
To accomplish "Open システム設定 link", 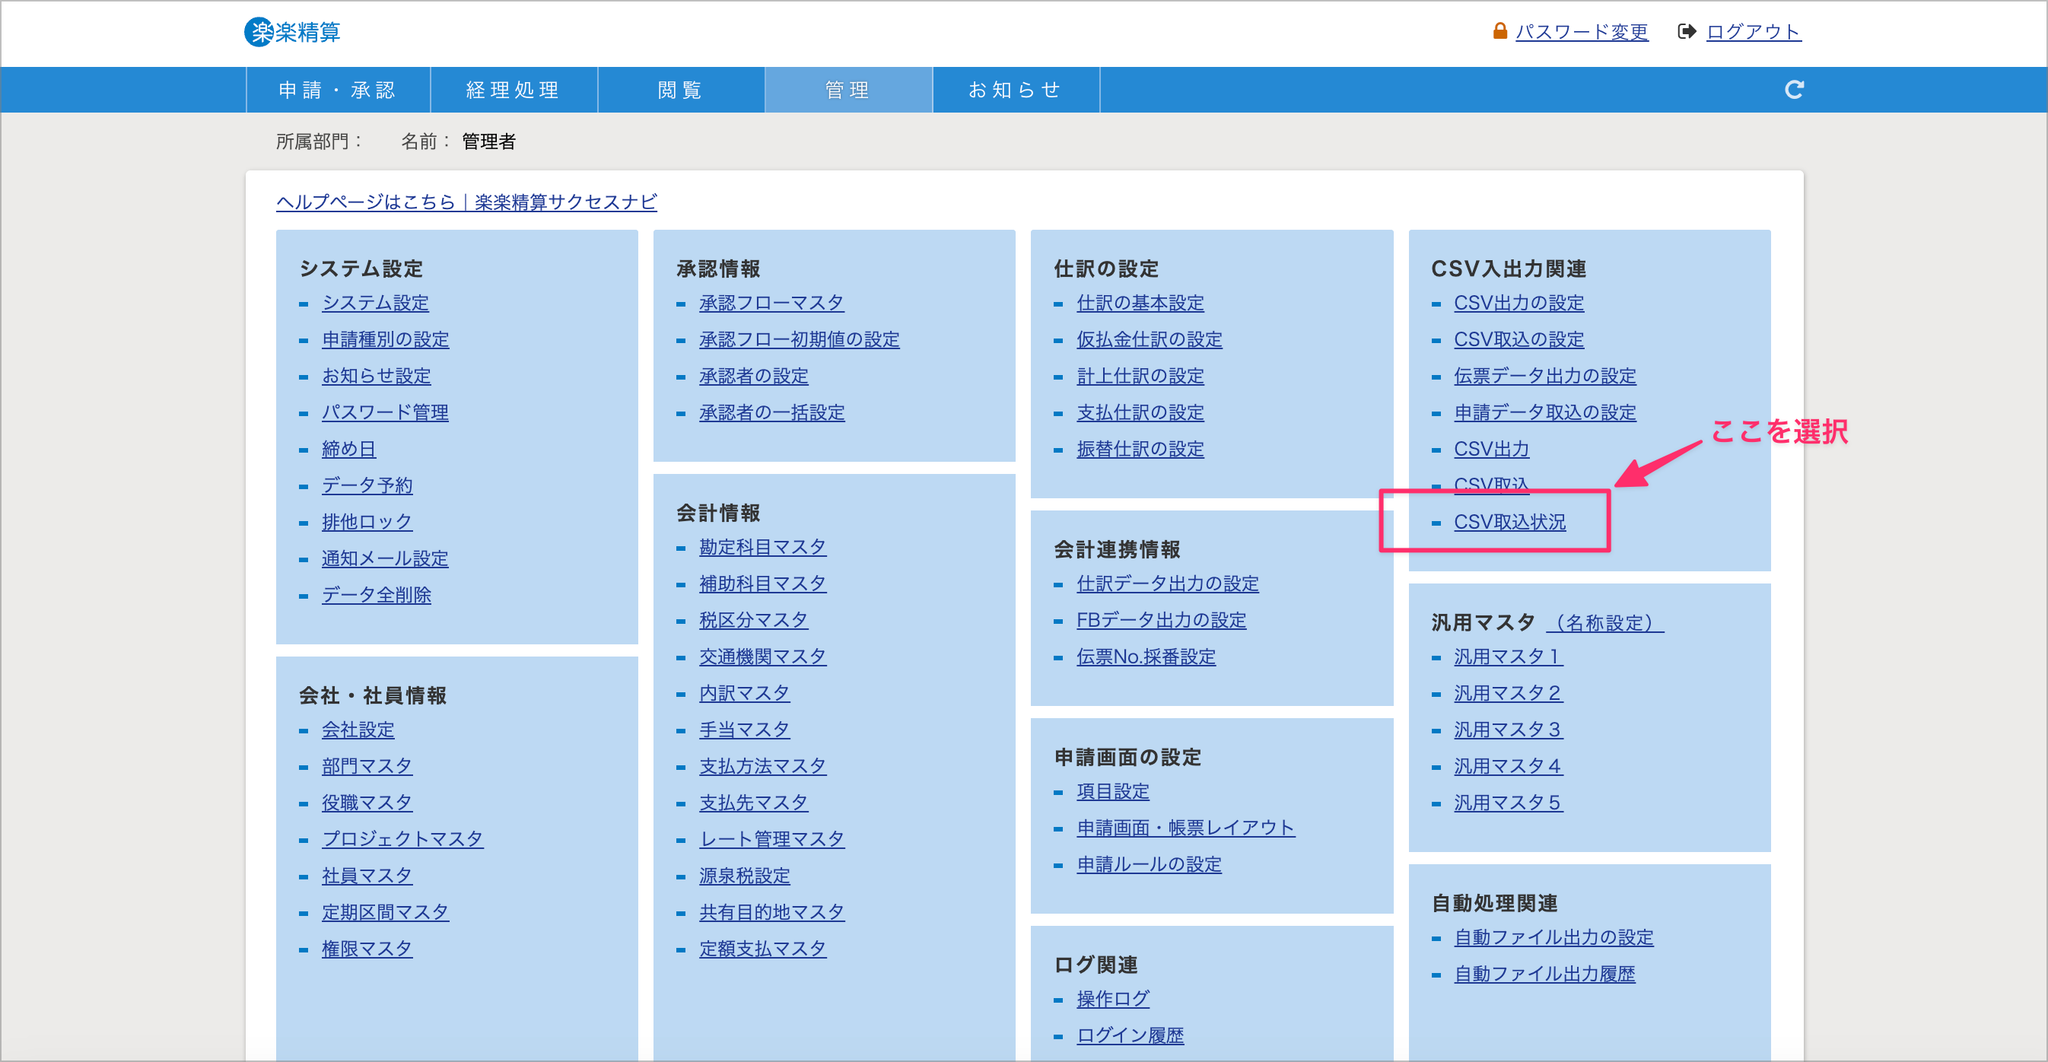I will [375, 303].
